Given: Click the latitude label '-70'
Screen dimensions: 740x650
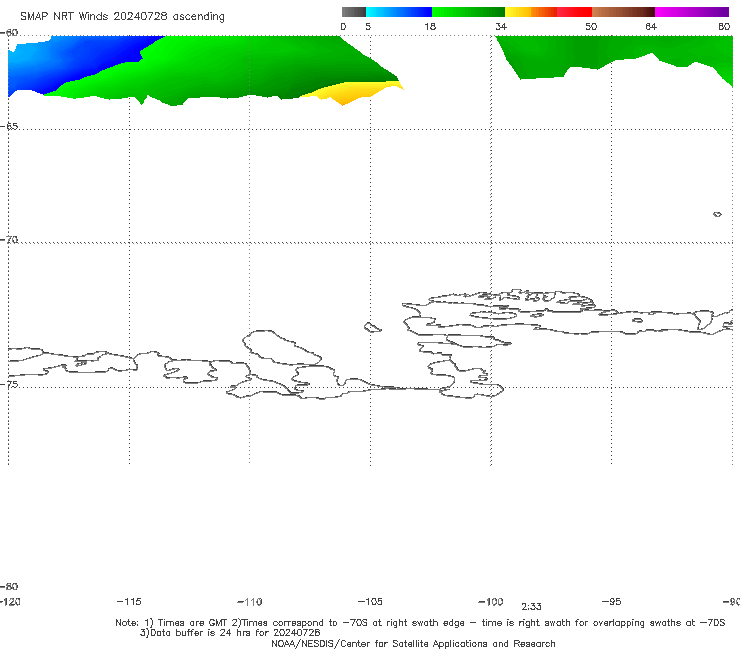Looking at the screenshot, I should [x=9, y=240].
